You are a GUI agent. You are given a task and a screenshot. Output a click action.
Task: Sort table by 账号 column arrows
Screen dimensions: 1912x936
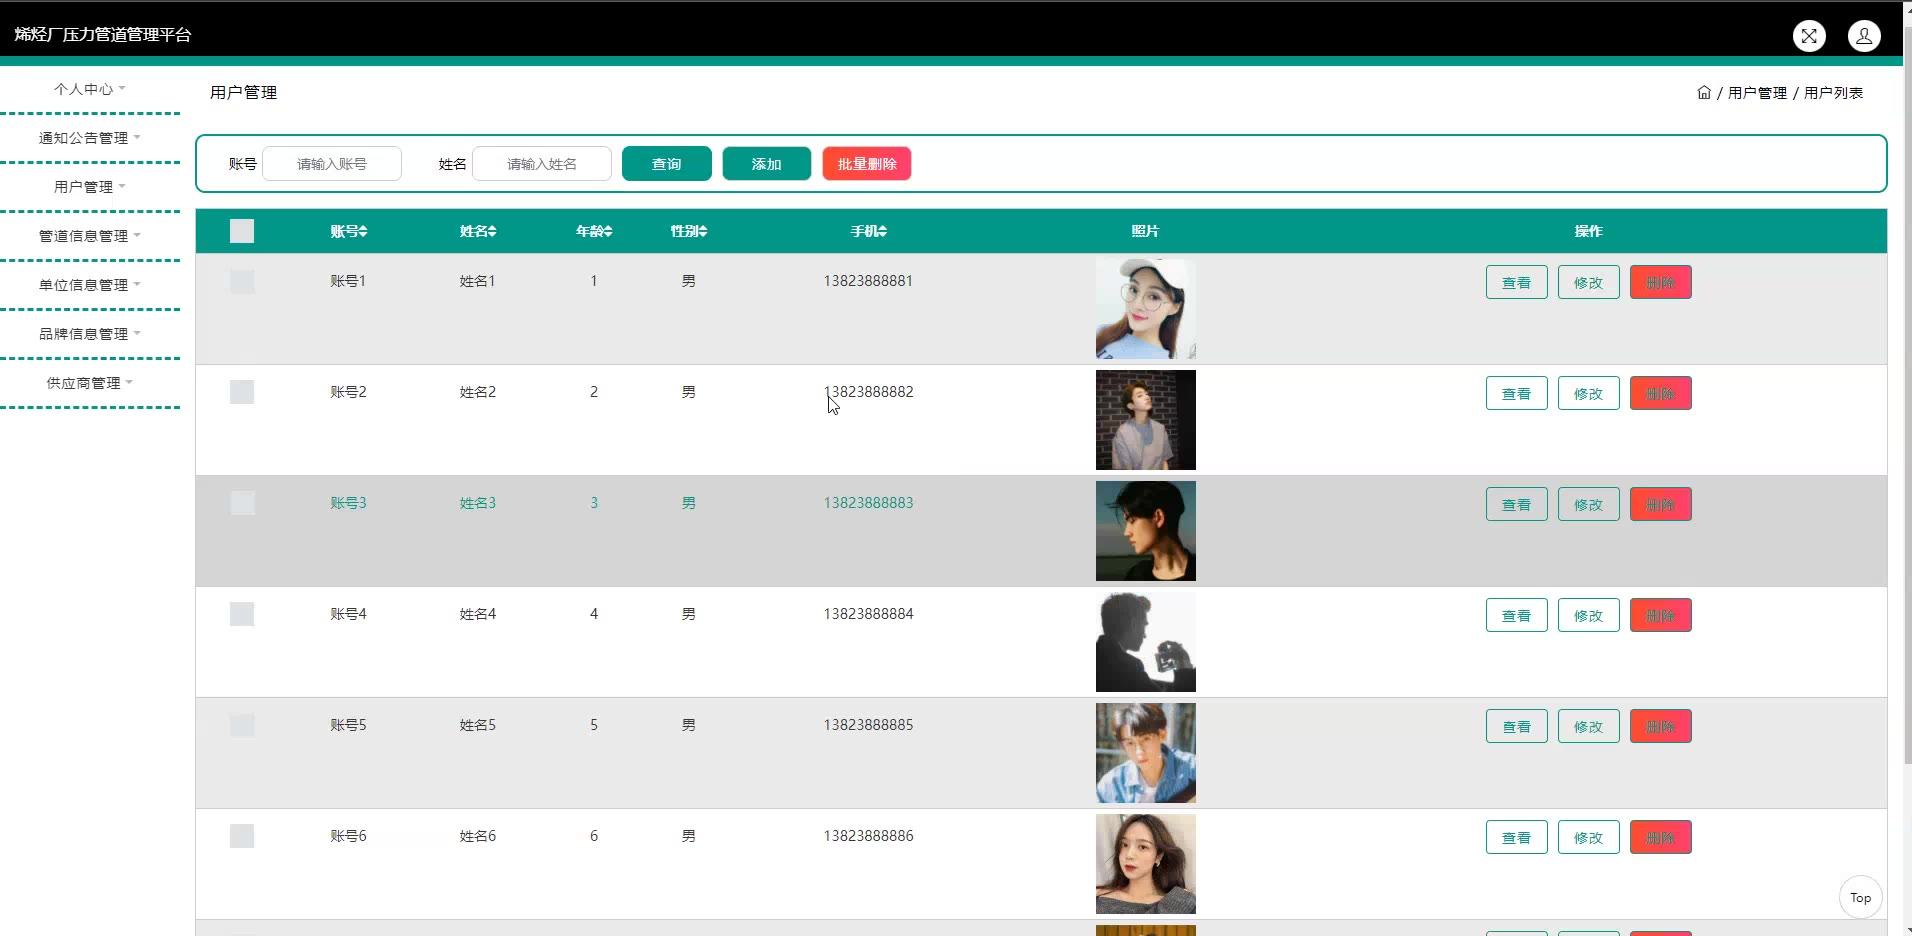pos(363,231)
